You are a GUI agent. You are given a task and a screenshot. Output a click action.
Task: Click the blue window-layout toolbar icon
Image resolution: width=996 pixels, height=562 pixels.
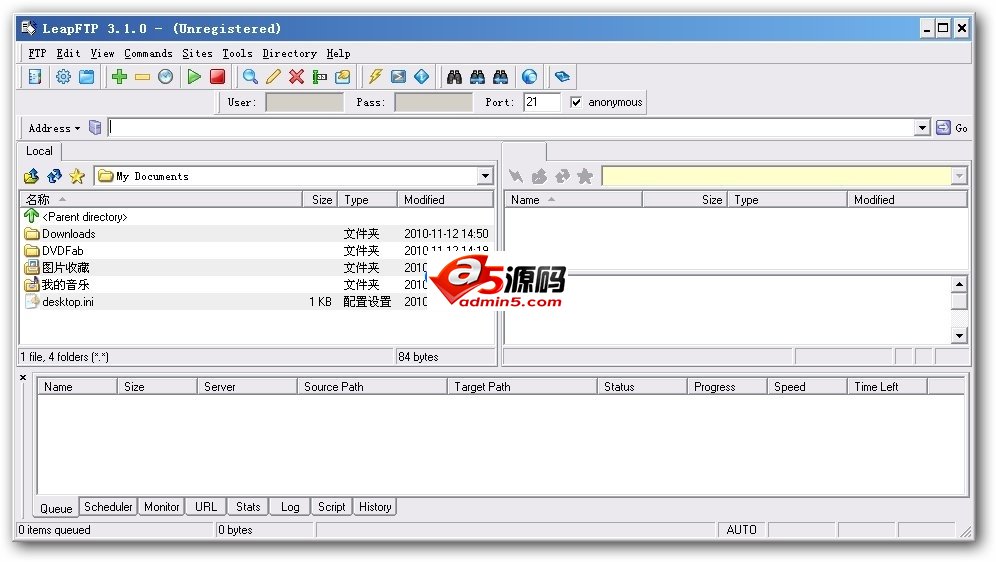[86, 77]
